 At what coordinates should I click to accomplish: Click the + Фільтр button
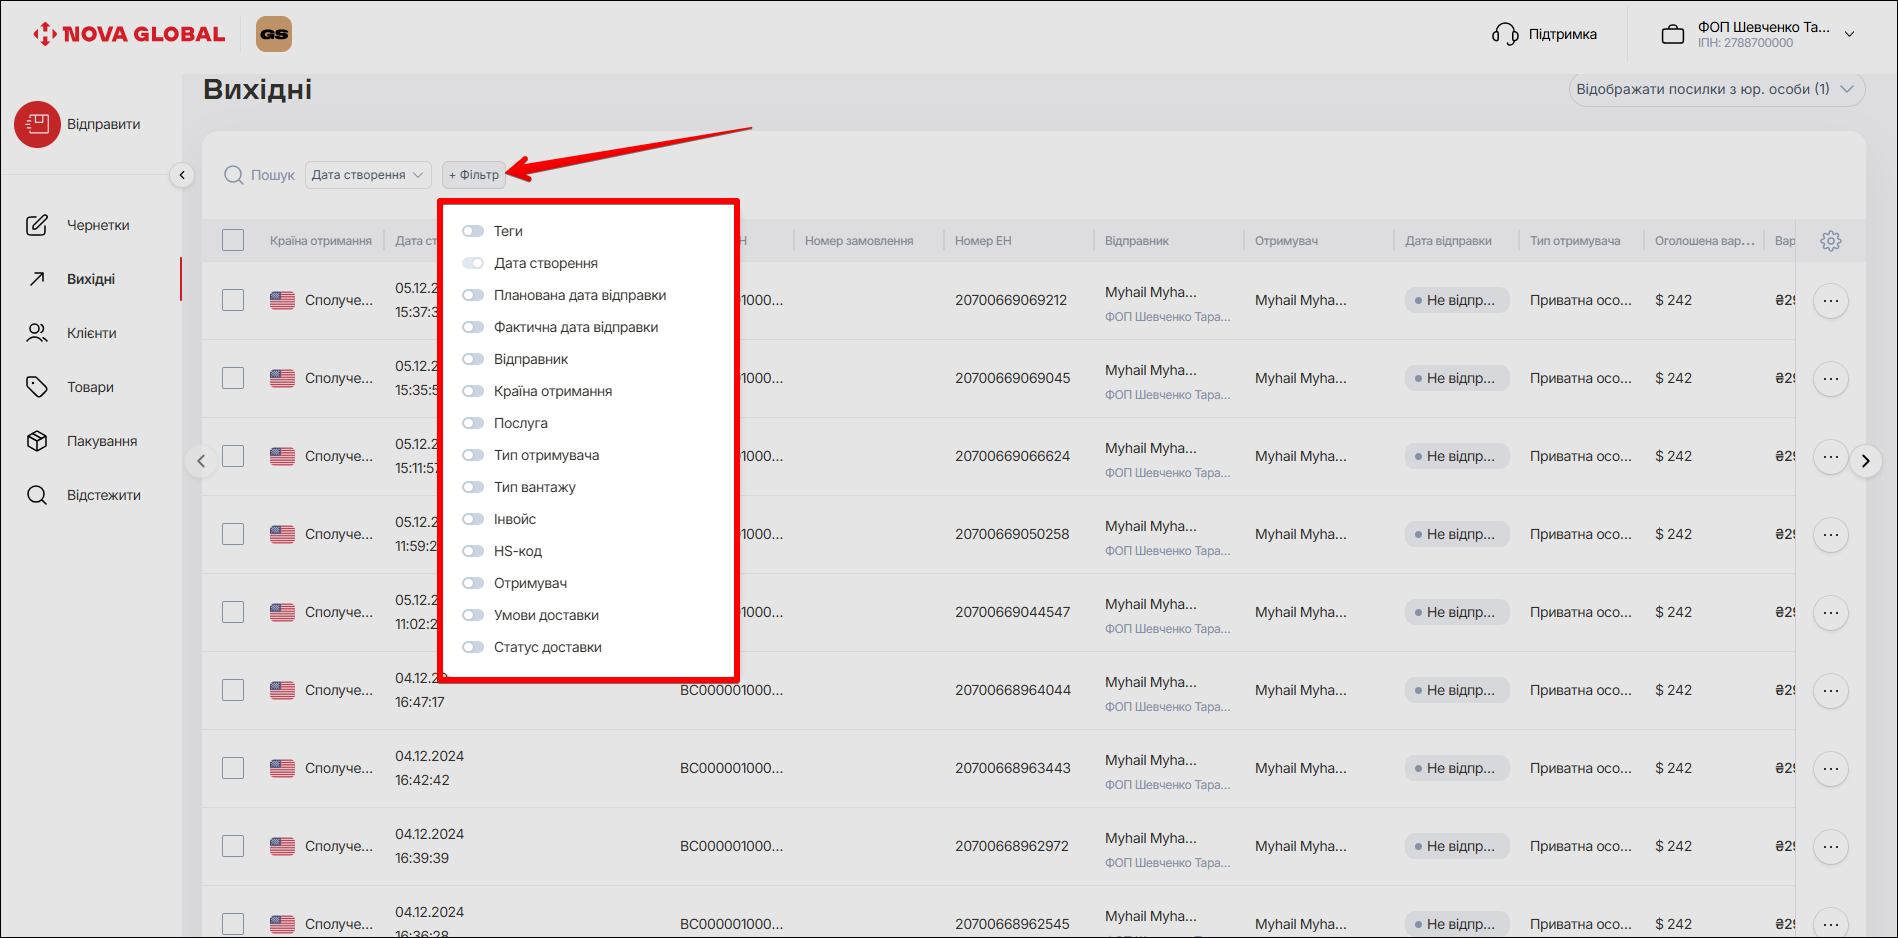pyautogui.click(x=474, y=175)
